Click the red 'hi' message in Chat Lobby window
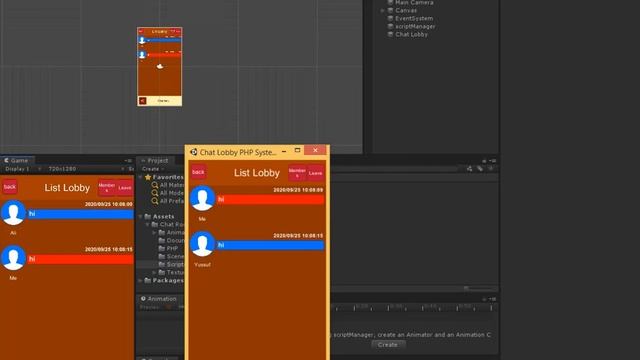This screenshot has width=640, height=360. (x=271, y=199)
